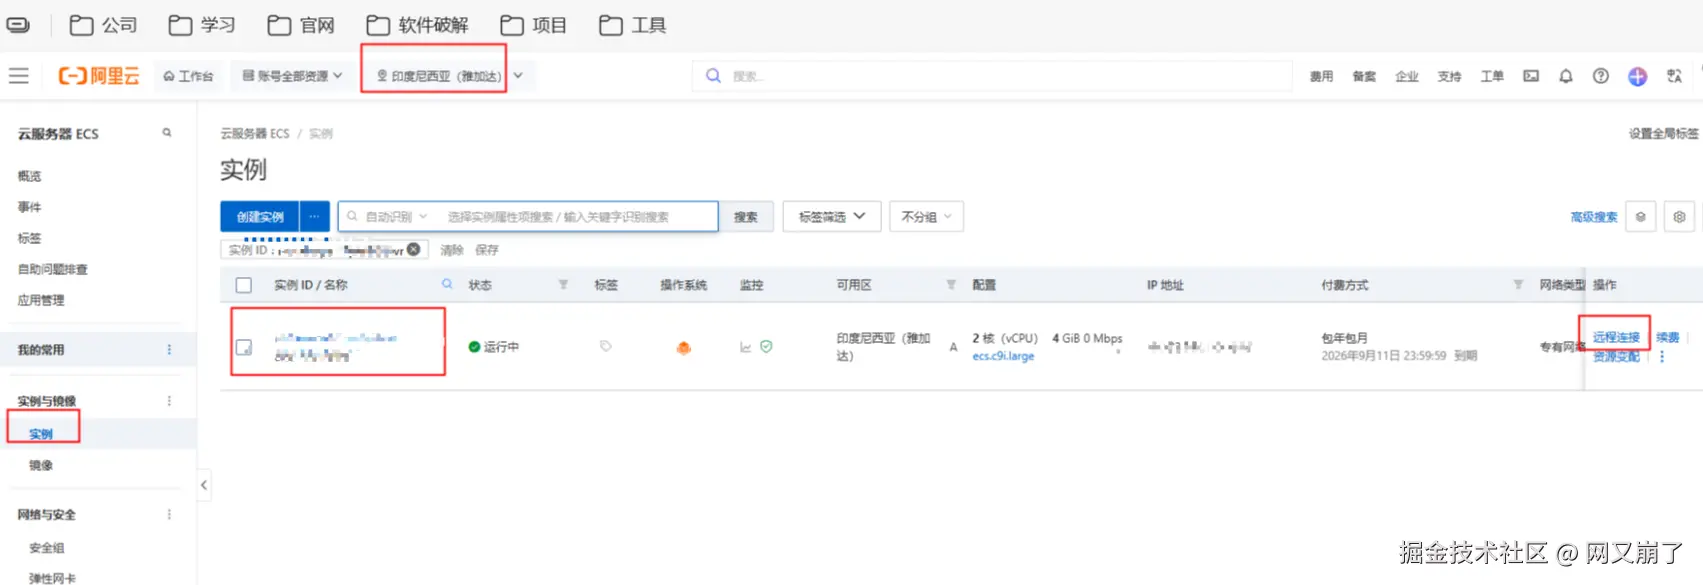This screenshot has width=1703, height=585.
Task: Remove the 实例 ID filter chip
Action: 413,249
